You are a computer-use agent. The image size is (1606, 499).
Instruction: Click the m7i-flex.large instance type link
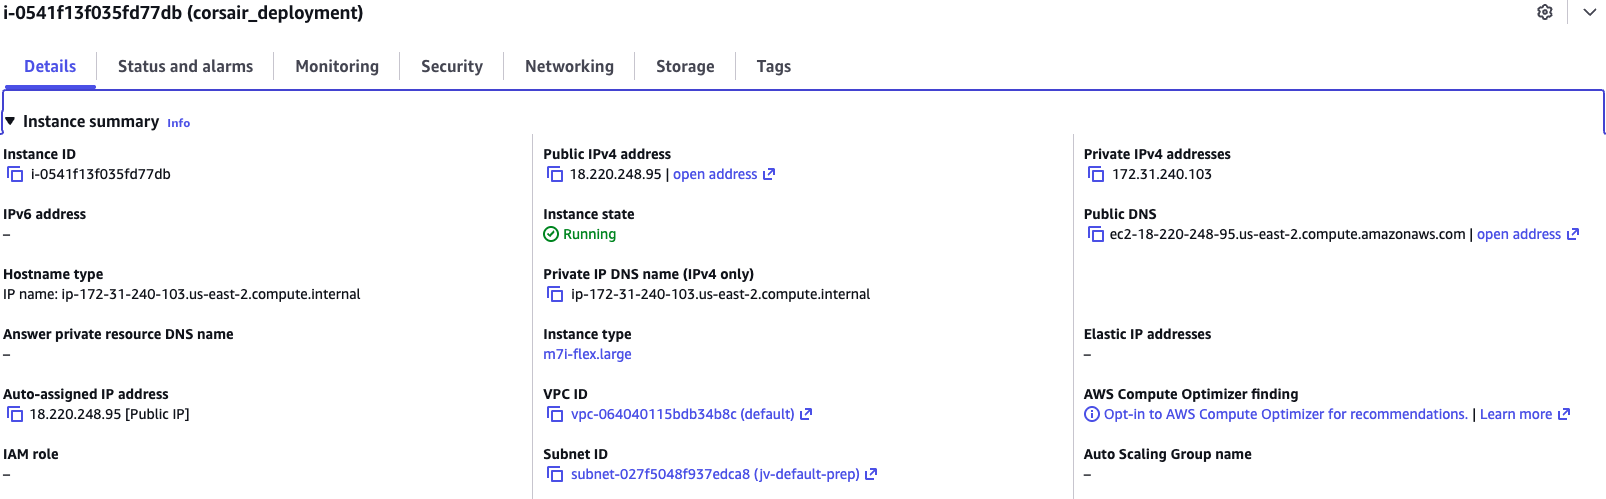(x=587, y=354)
